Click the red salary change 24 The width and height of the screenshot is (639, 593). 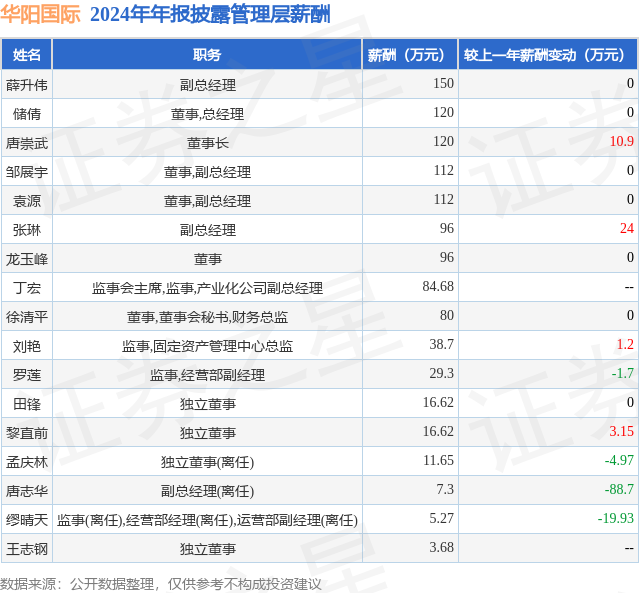[x=627, y=228]
